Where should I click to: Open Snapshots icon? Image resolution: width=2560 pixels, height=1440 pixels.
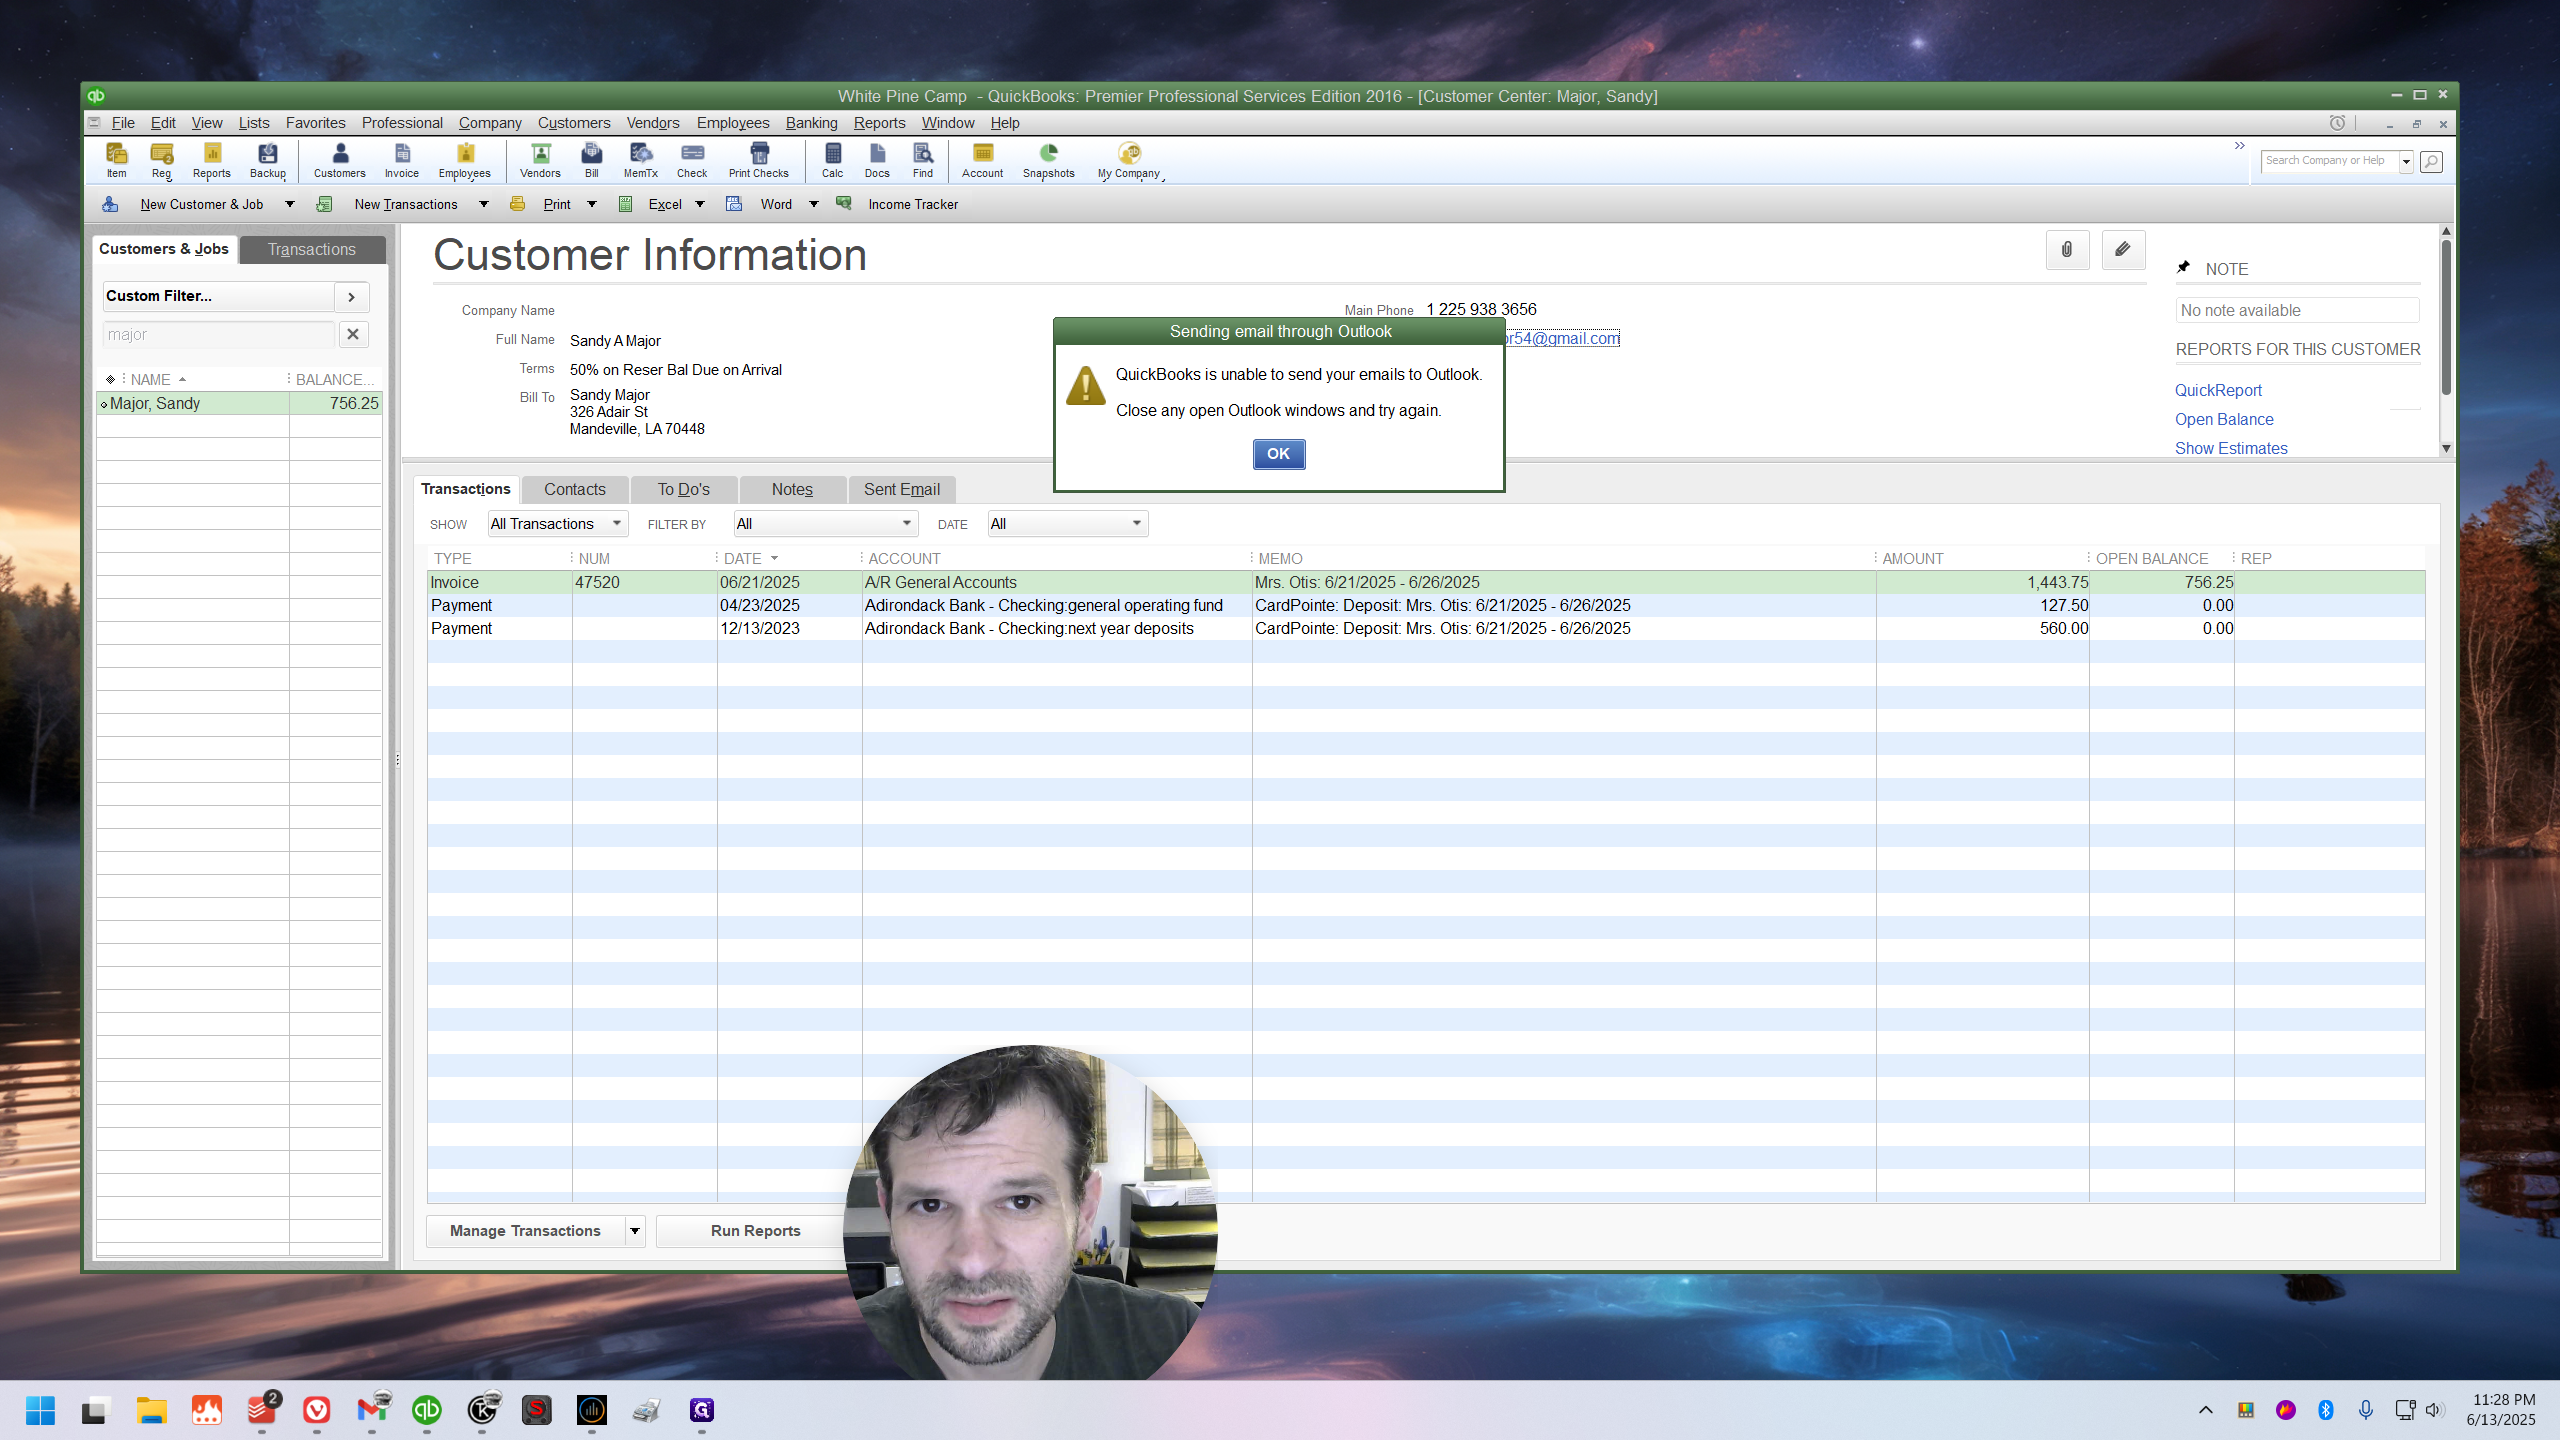pos(1049,160)
